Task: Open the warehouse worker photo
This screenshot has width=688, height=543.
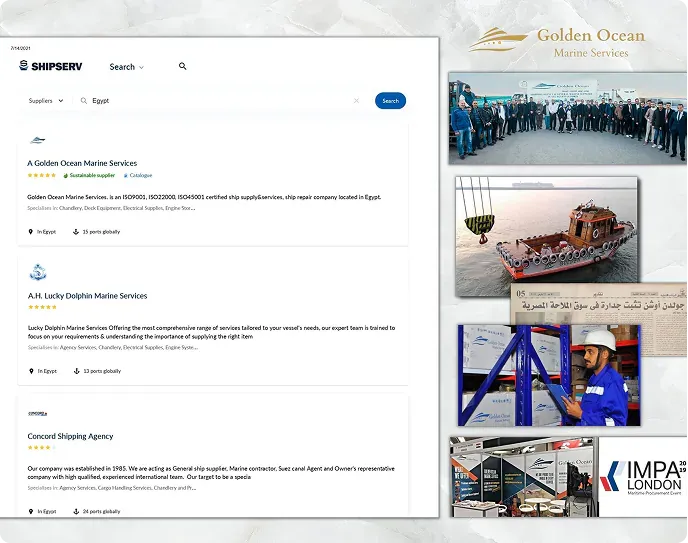Action: pos(549,375)
